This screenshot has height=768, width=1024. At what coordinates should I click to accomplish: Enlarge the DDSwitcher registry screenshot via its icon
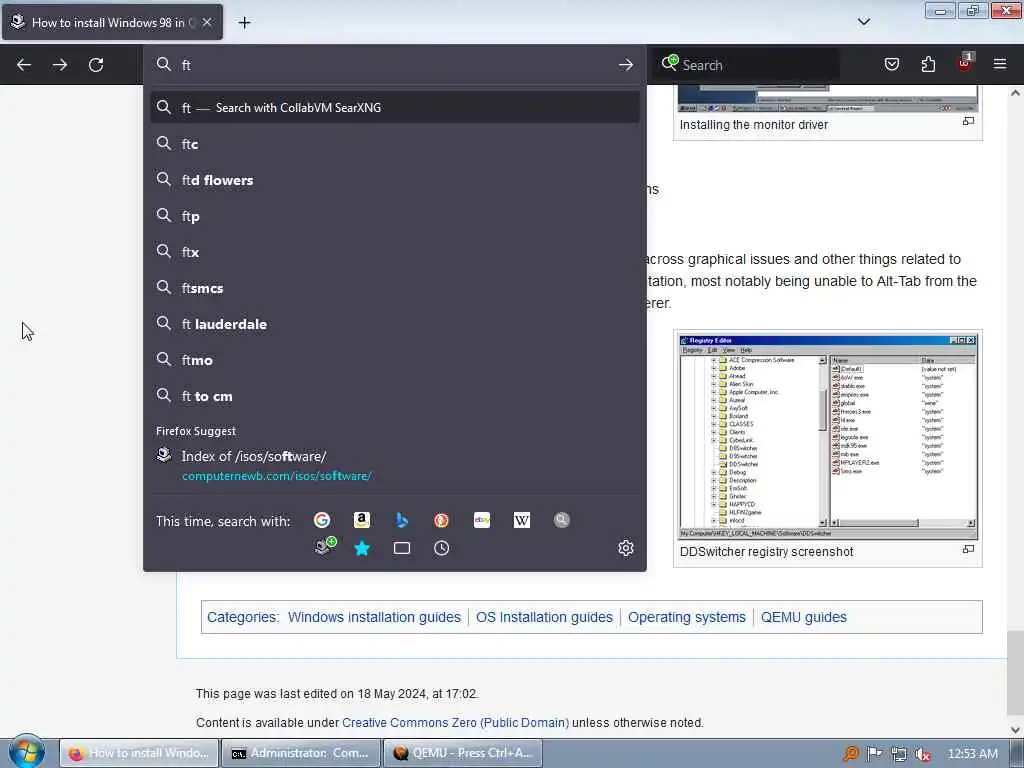coord(968,550)
